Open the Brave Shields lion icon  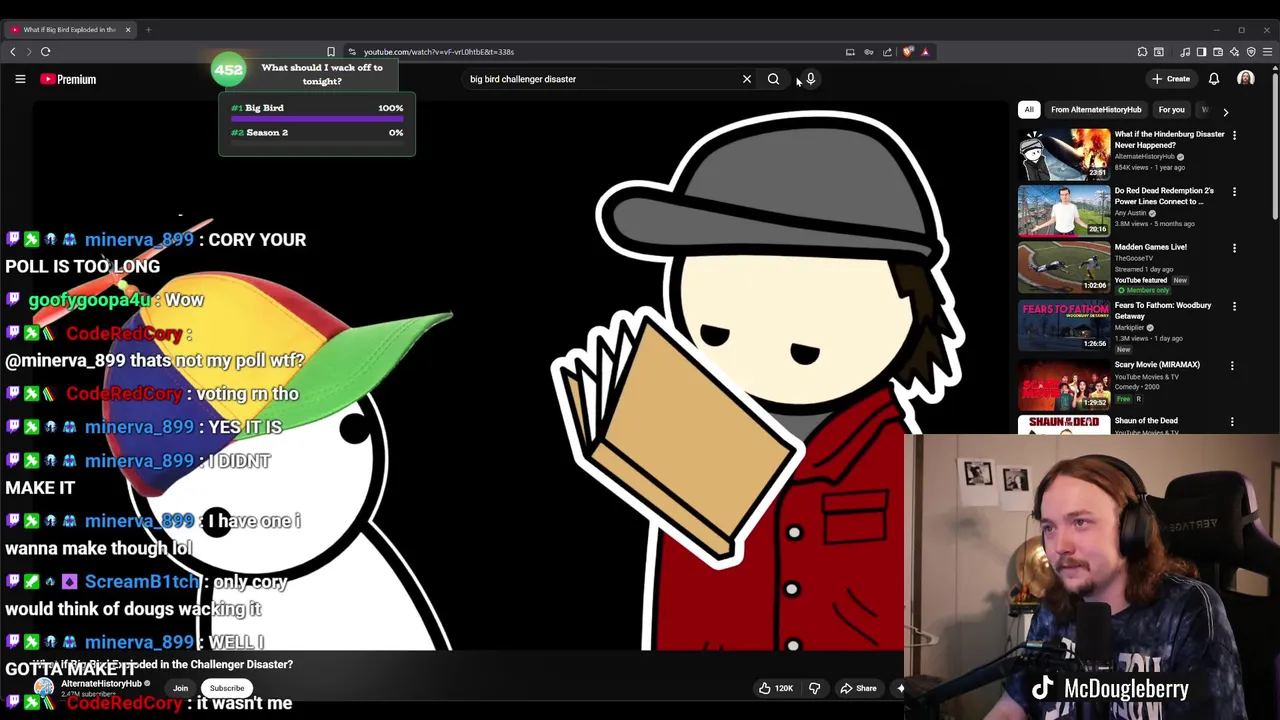point(908,52)
